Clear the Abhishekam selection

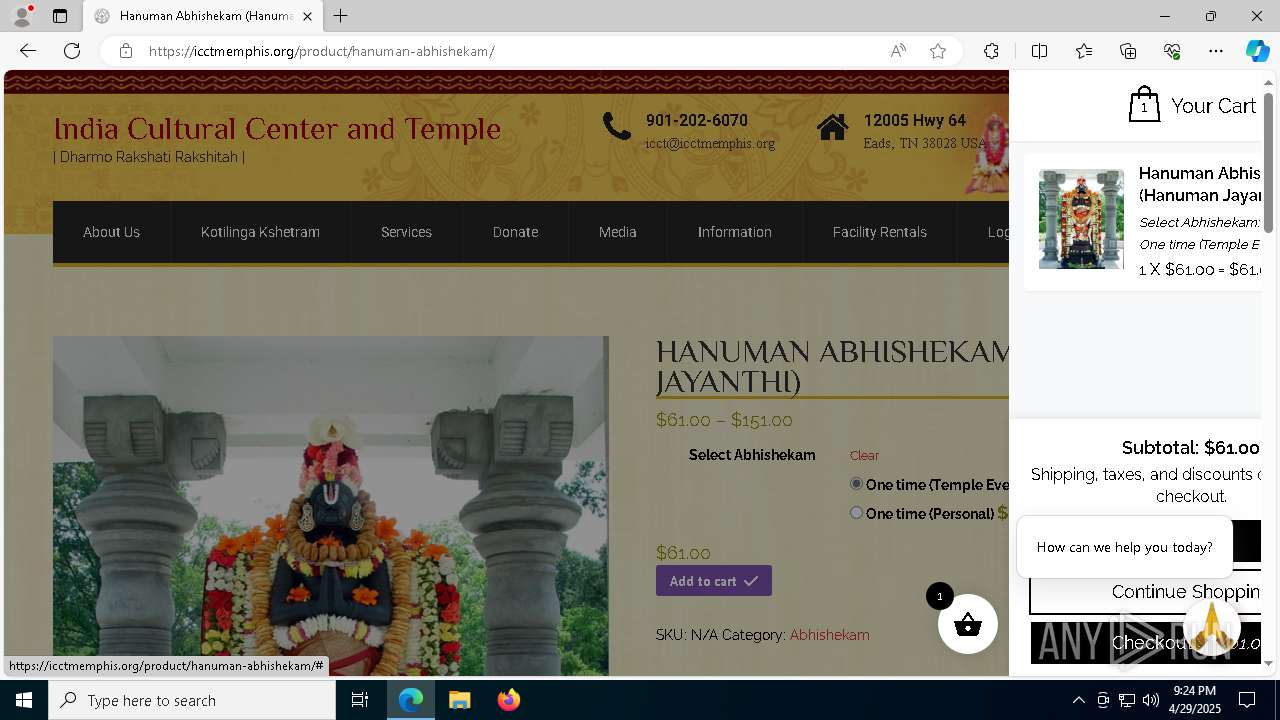pyautogui.click(x=864, y=455)
